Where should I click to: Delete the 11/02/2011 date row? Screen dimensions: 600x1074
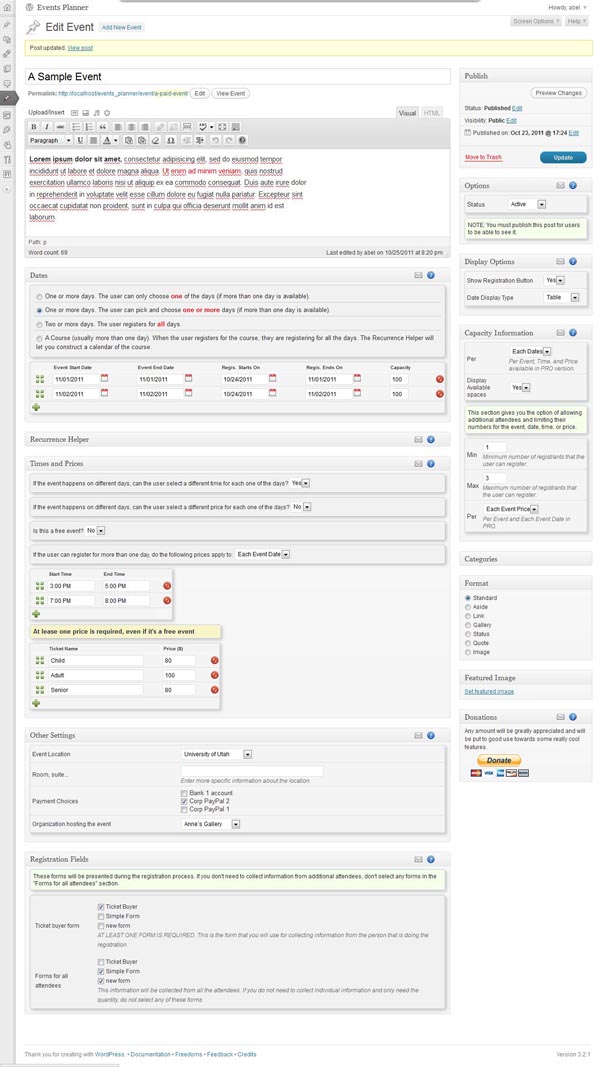(439, 394)
